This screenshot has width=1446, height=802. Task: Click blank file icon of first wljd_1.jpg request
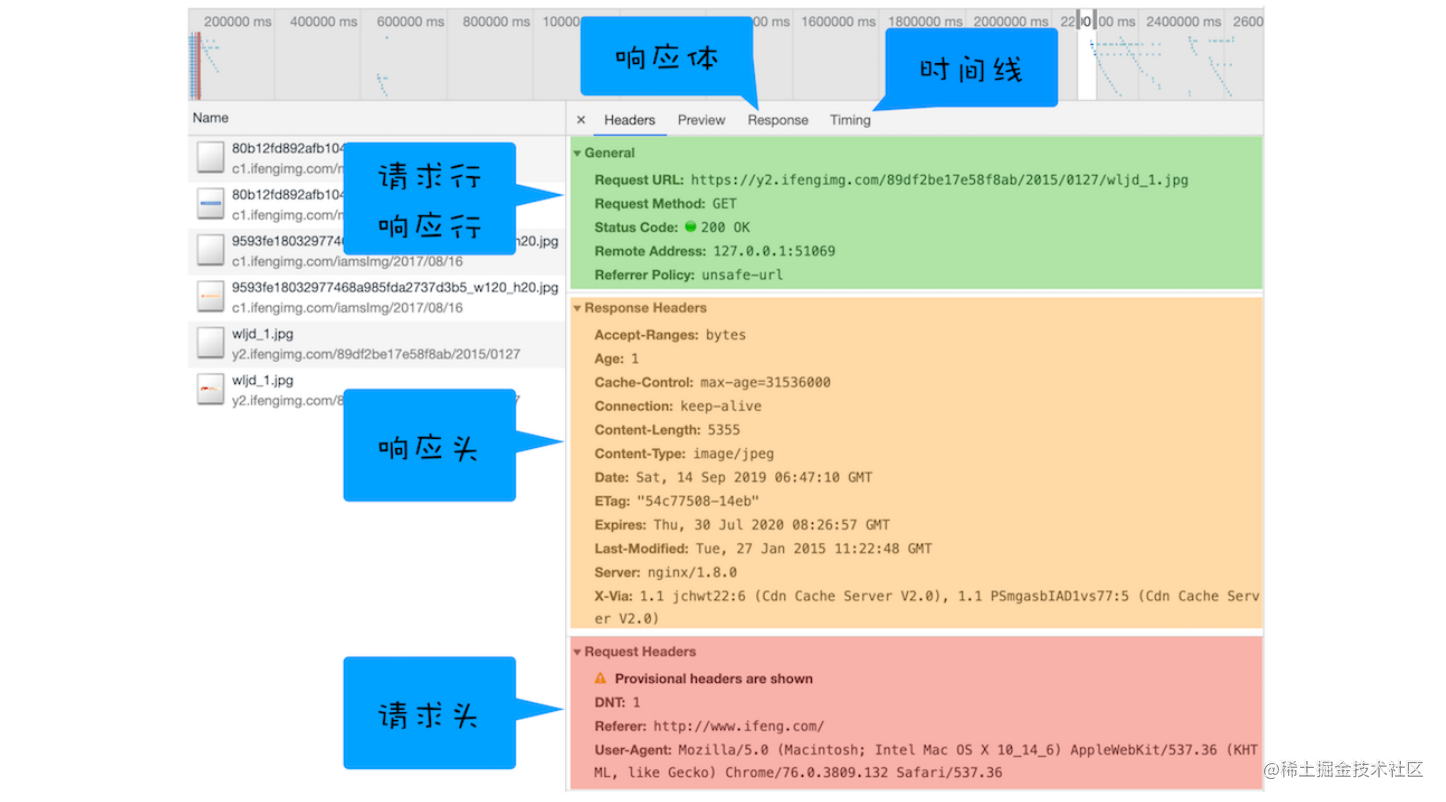[x=210, y=343]
